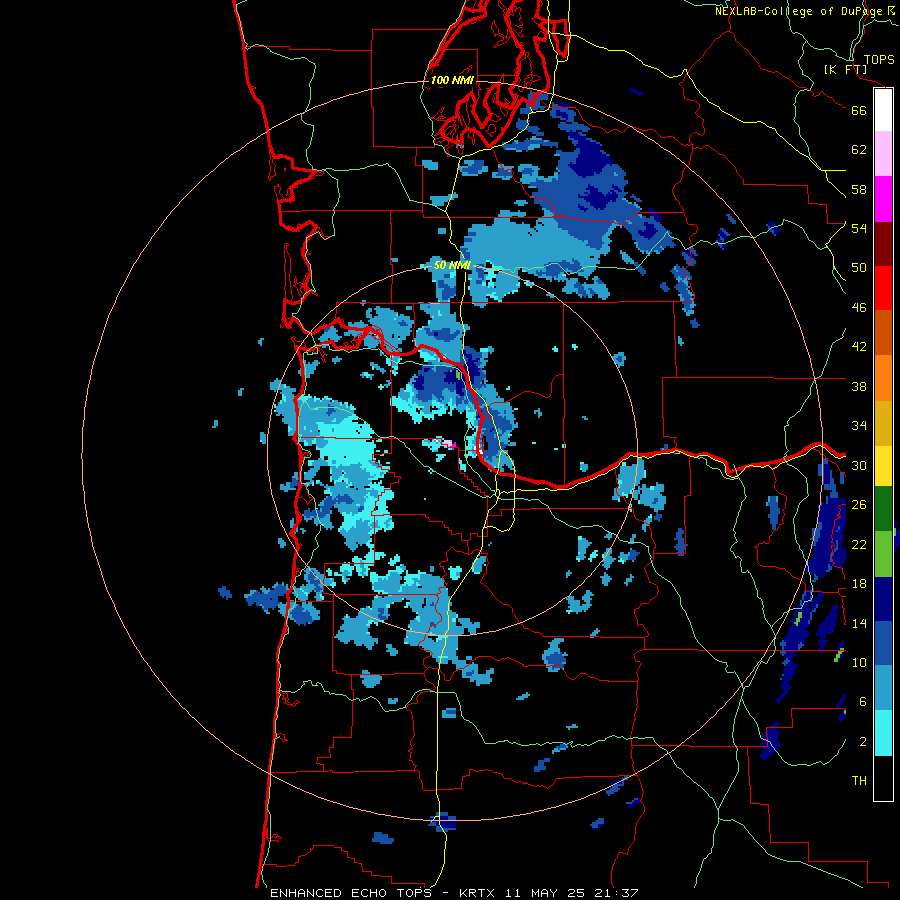Click the legend value 66
This screenshot has height=900, width=900.
coord(859,110)
